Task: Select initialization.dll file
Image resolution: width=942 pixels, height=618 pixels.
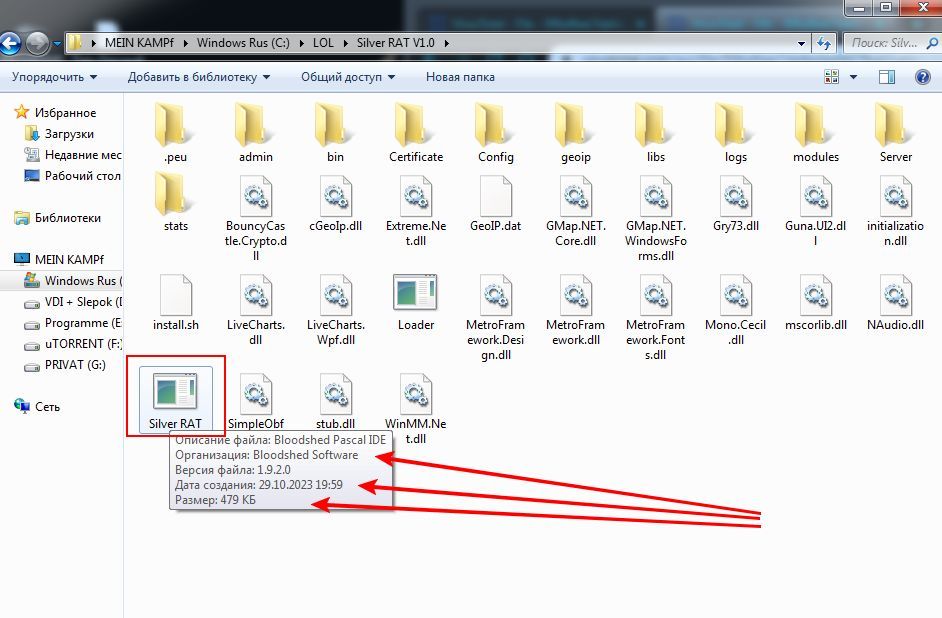Action: 895,211
